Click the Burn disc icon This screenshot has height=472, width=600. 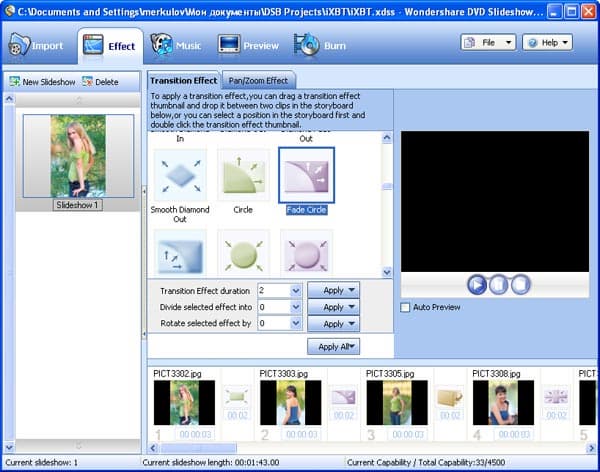tap(306, 44)
